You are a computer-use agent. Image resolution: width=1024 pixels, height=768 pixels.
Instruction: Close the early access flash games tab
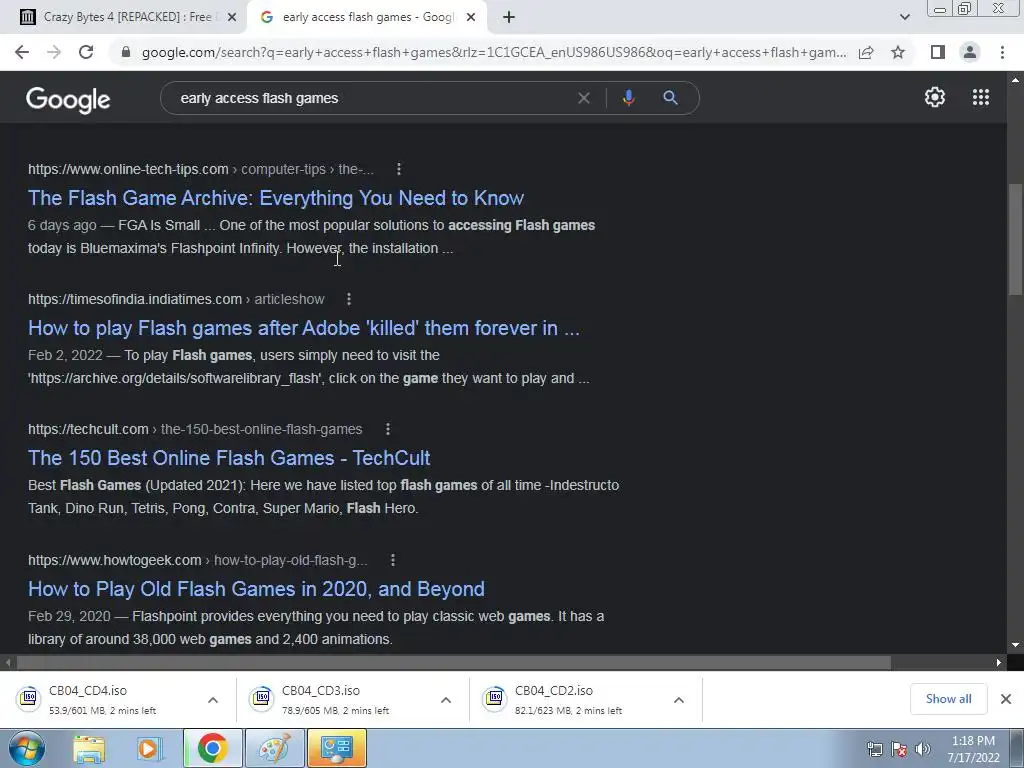pos(470,18)
